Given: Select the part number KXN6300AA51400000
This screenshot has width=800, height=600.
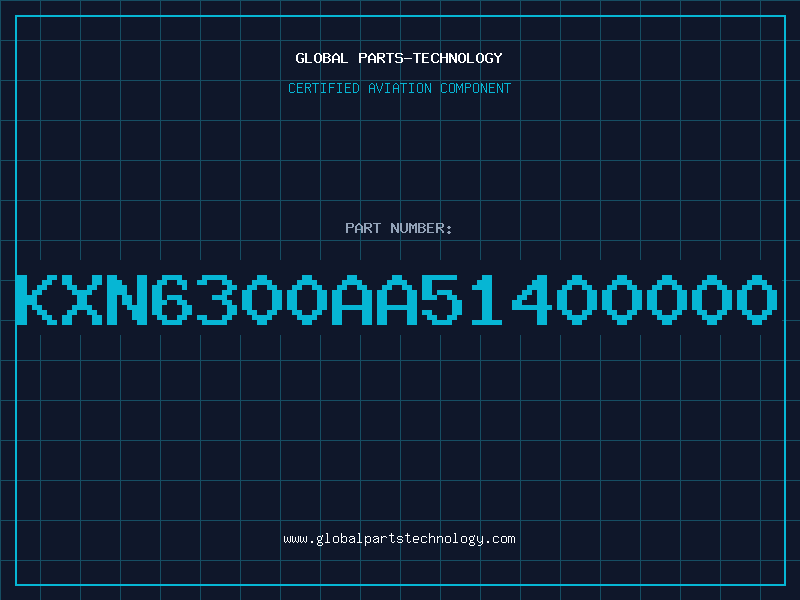Looking at the screenshot, I should pos(397,299).
